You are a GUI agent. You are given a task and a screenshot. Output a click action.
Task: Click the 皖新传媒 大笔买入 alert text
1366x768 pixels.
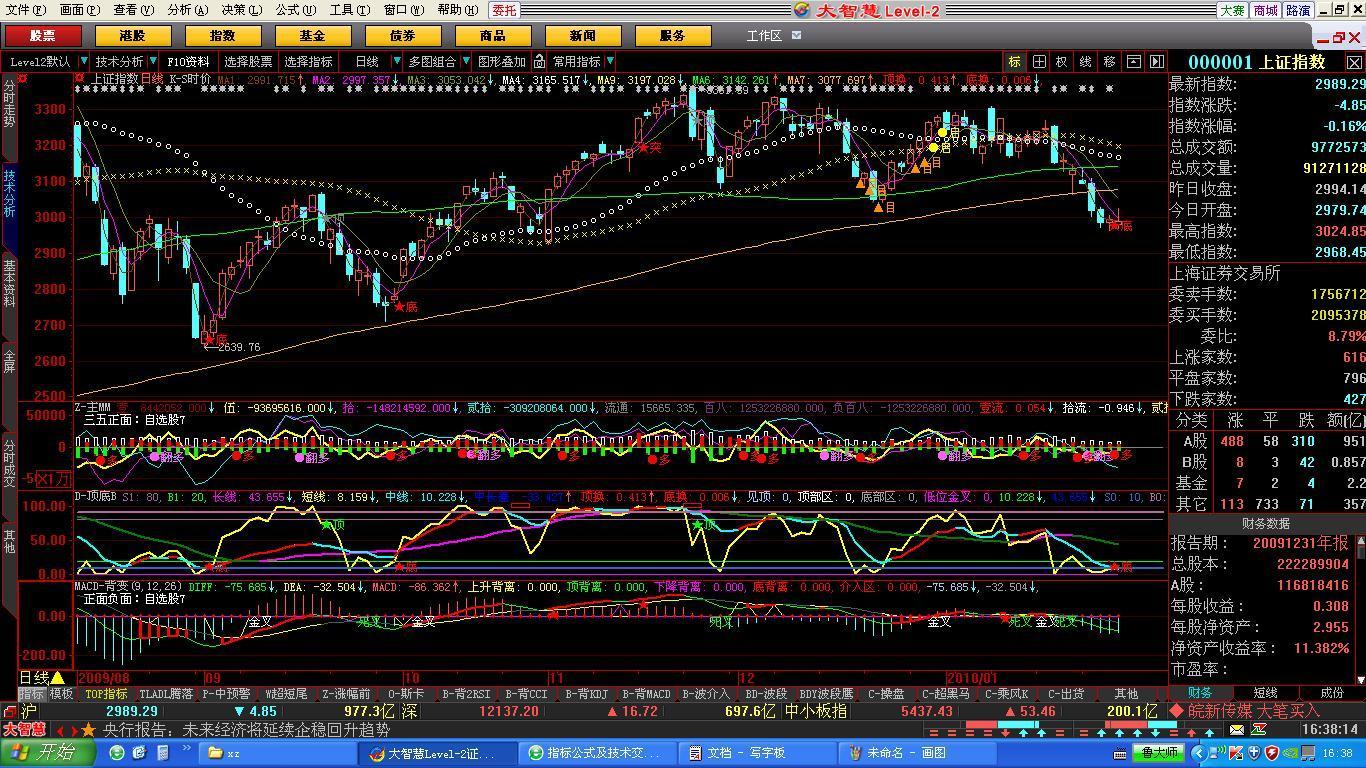point(1253,711)
